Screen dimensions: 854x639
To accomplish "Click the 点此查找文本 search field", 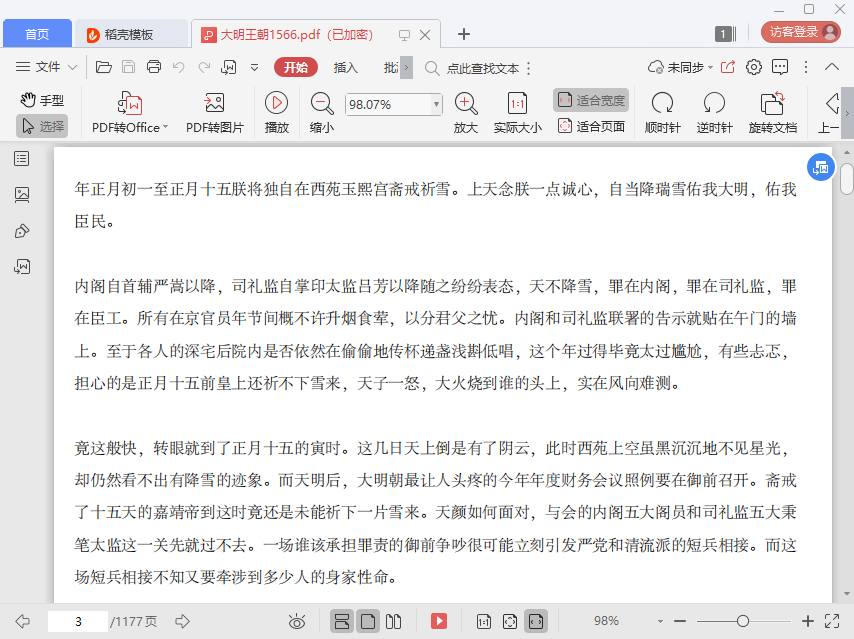I will (x=482, y=68).
